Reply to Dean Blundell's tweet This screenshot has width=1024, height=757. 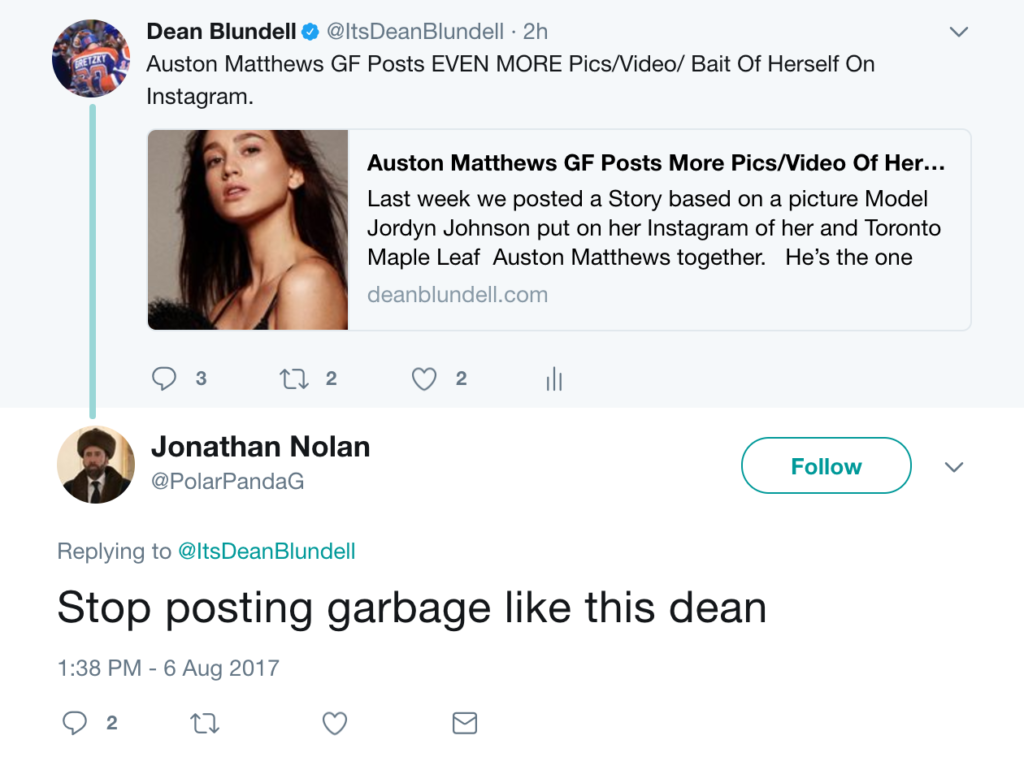coord(164,378)
